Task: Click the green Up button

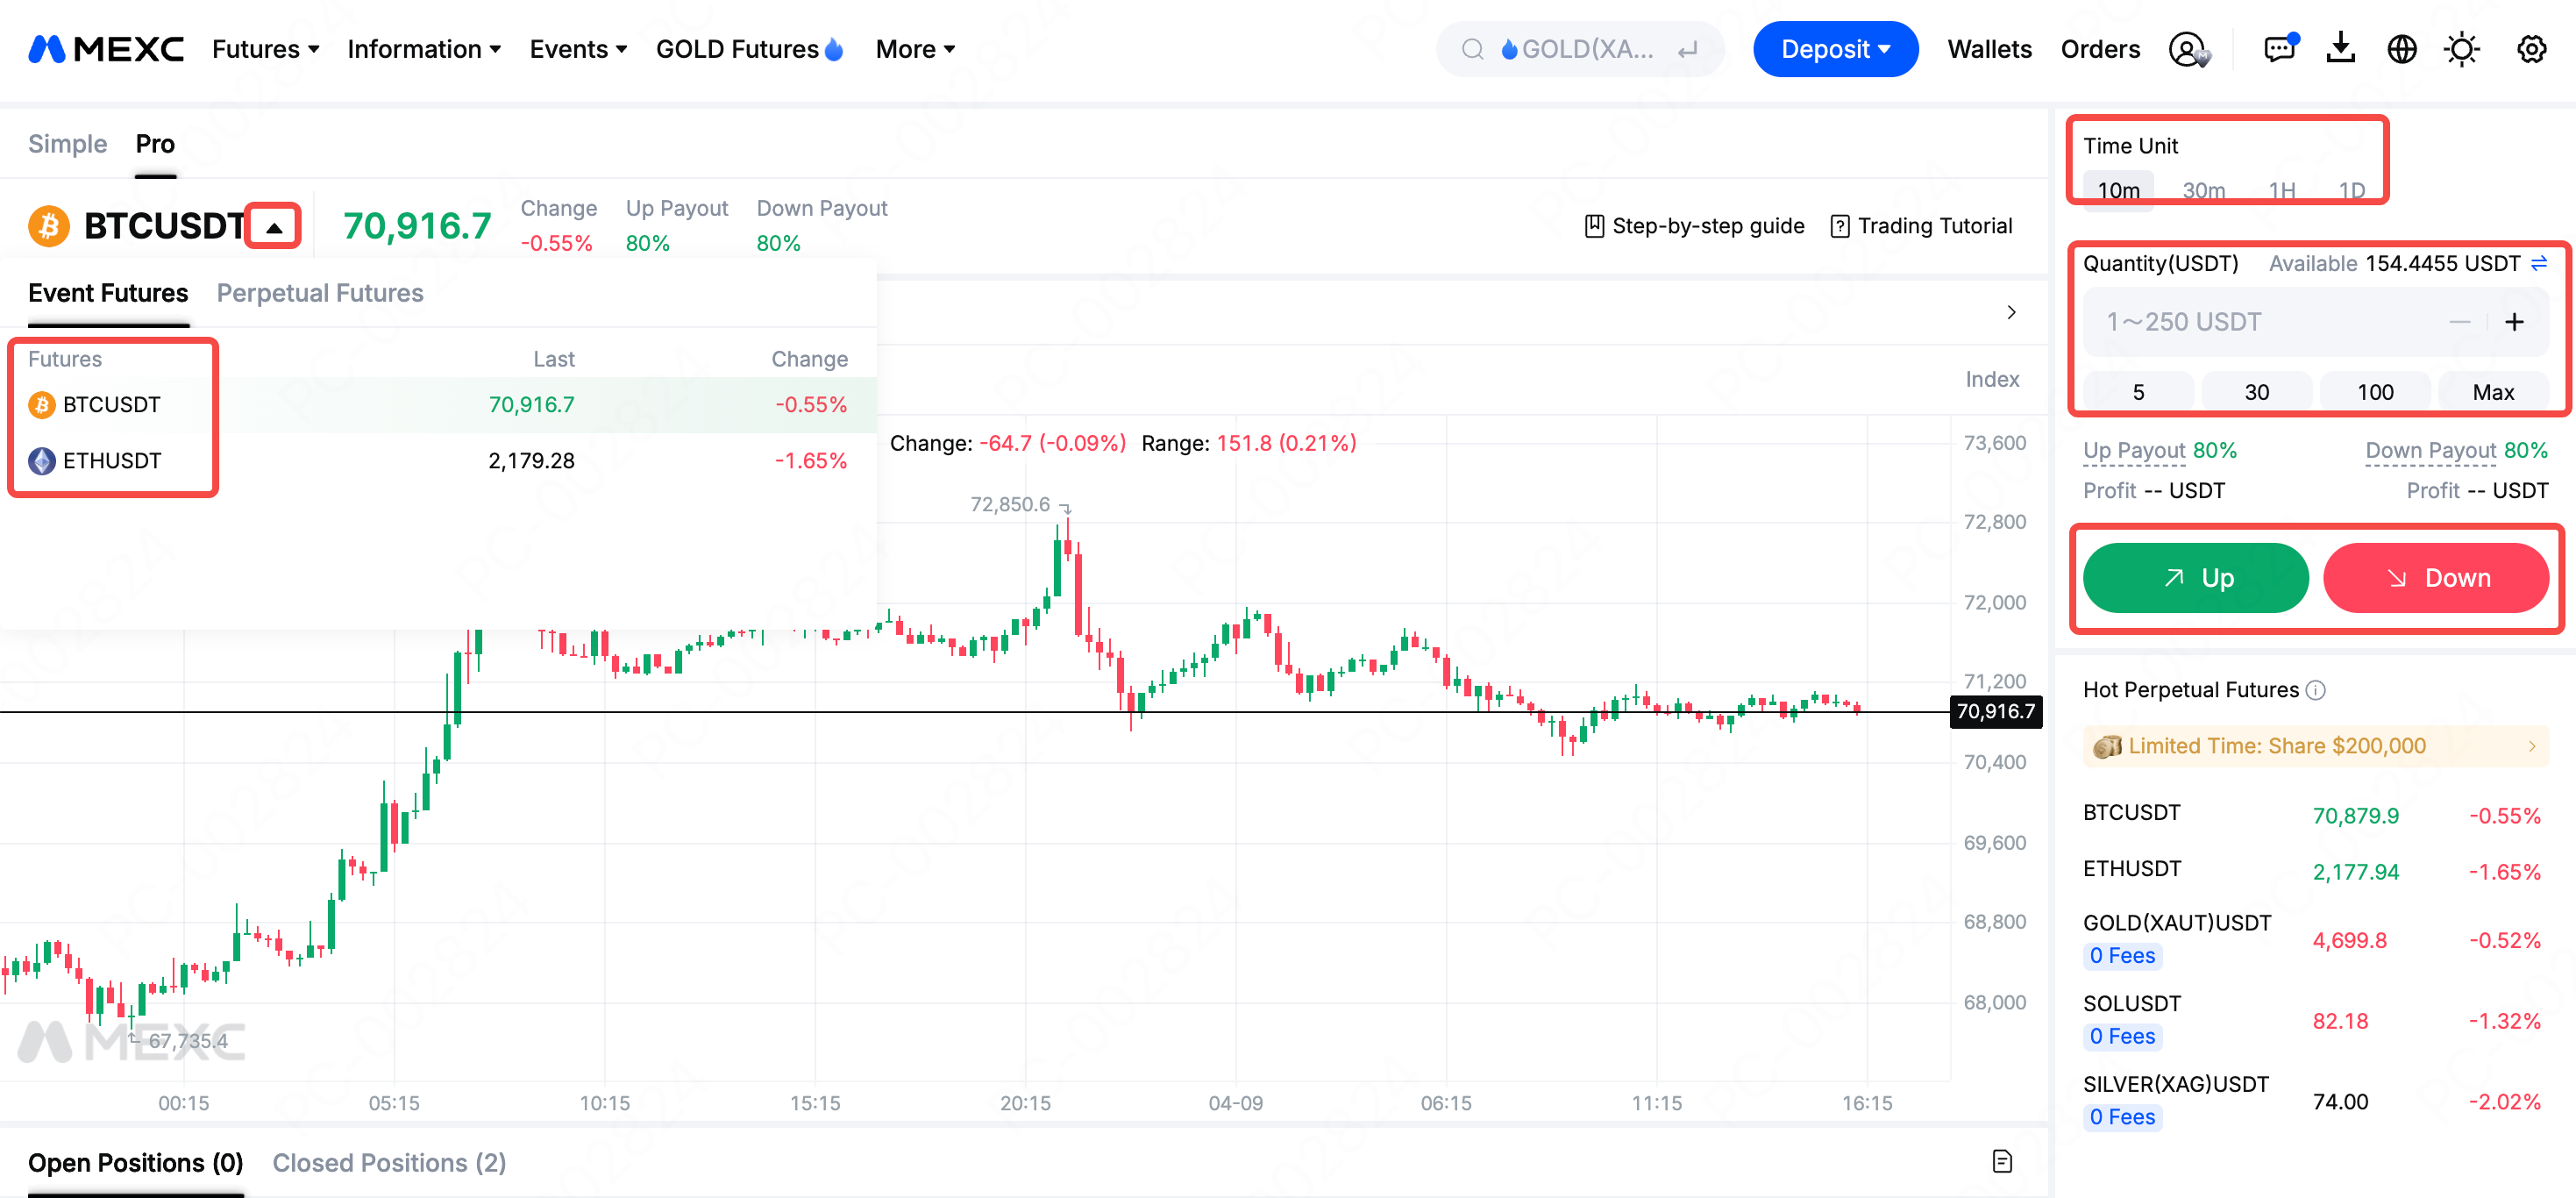Action: click(x=2195, y=578)
